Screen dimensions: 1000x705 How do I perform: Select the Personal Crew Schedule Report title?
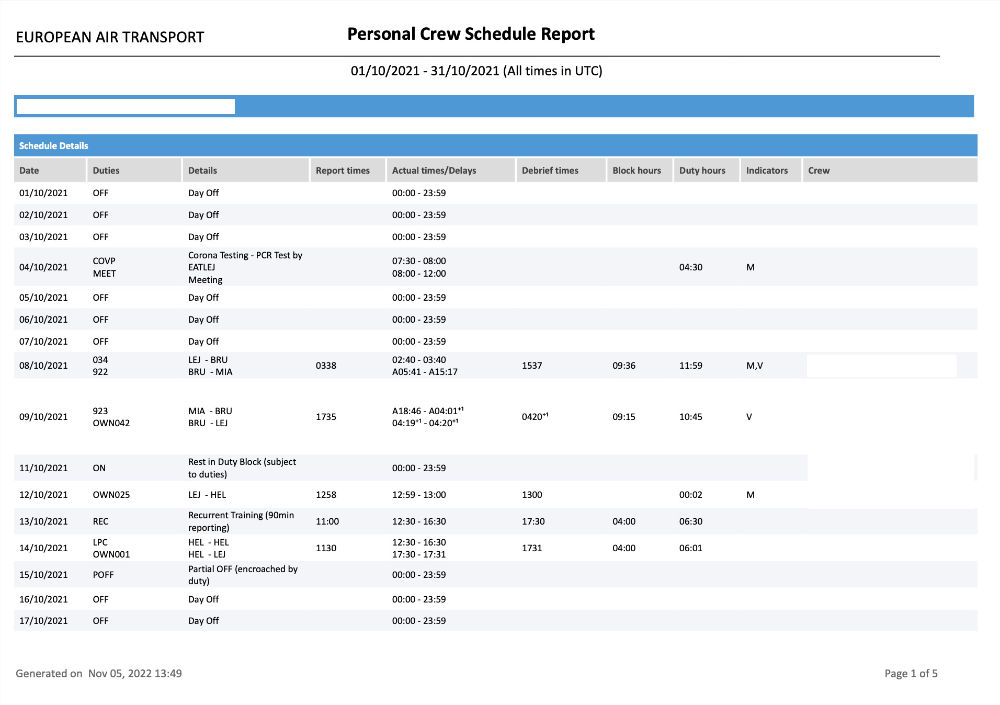(x=471, y=34)
